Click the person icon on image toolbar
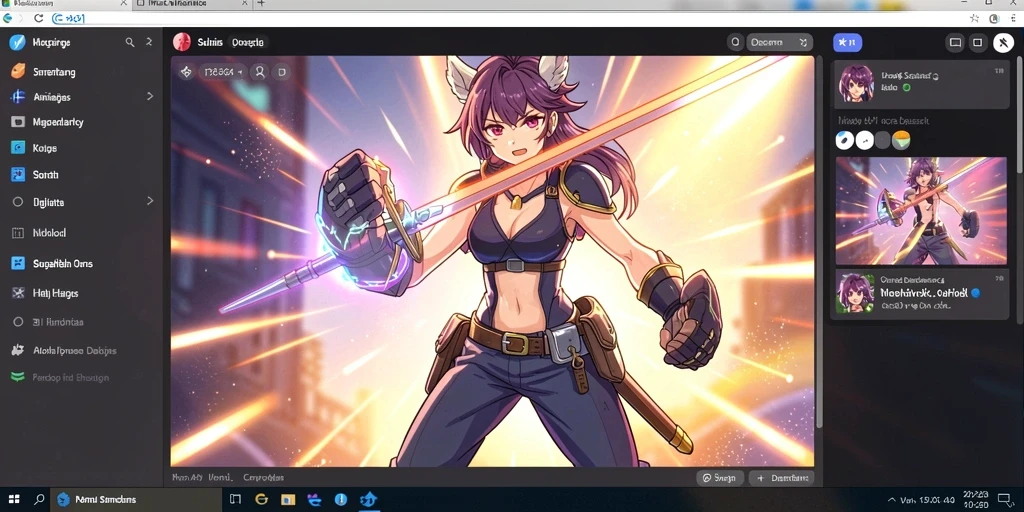 [260, 72]
